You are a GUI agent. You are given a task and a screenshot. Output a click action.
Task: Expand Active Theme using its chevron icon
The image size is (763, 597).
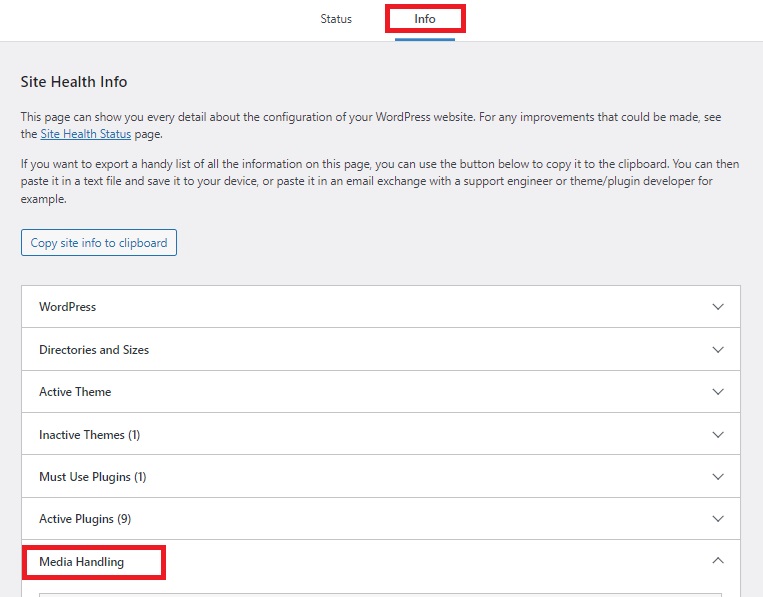click(x=717, y=392)
